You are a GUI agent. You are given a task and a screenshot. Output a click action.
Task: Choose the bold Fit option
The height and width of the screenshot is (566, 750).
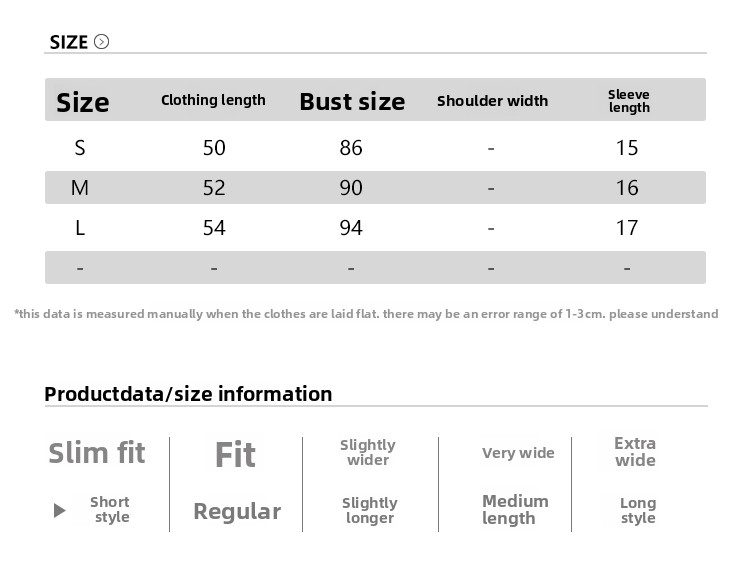point(235,455)
